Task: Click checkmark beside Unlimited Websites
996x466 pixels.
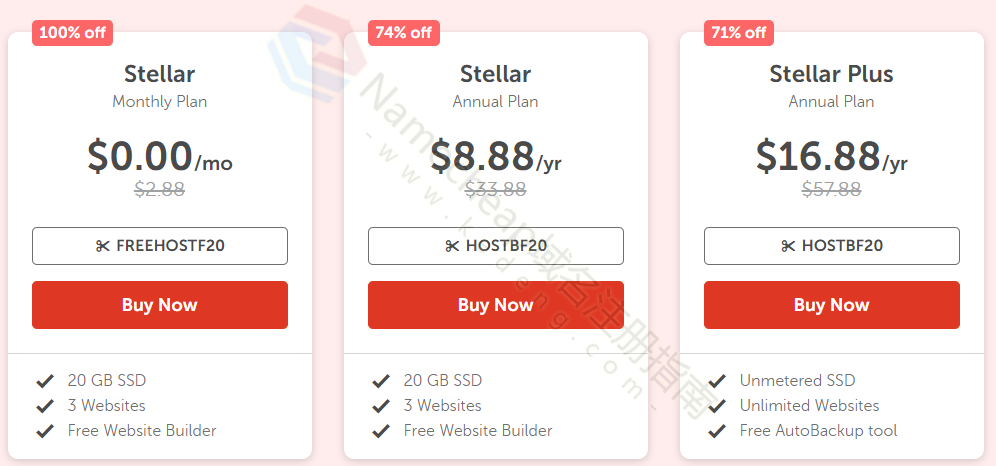Action: pos(716,406)
